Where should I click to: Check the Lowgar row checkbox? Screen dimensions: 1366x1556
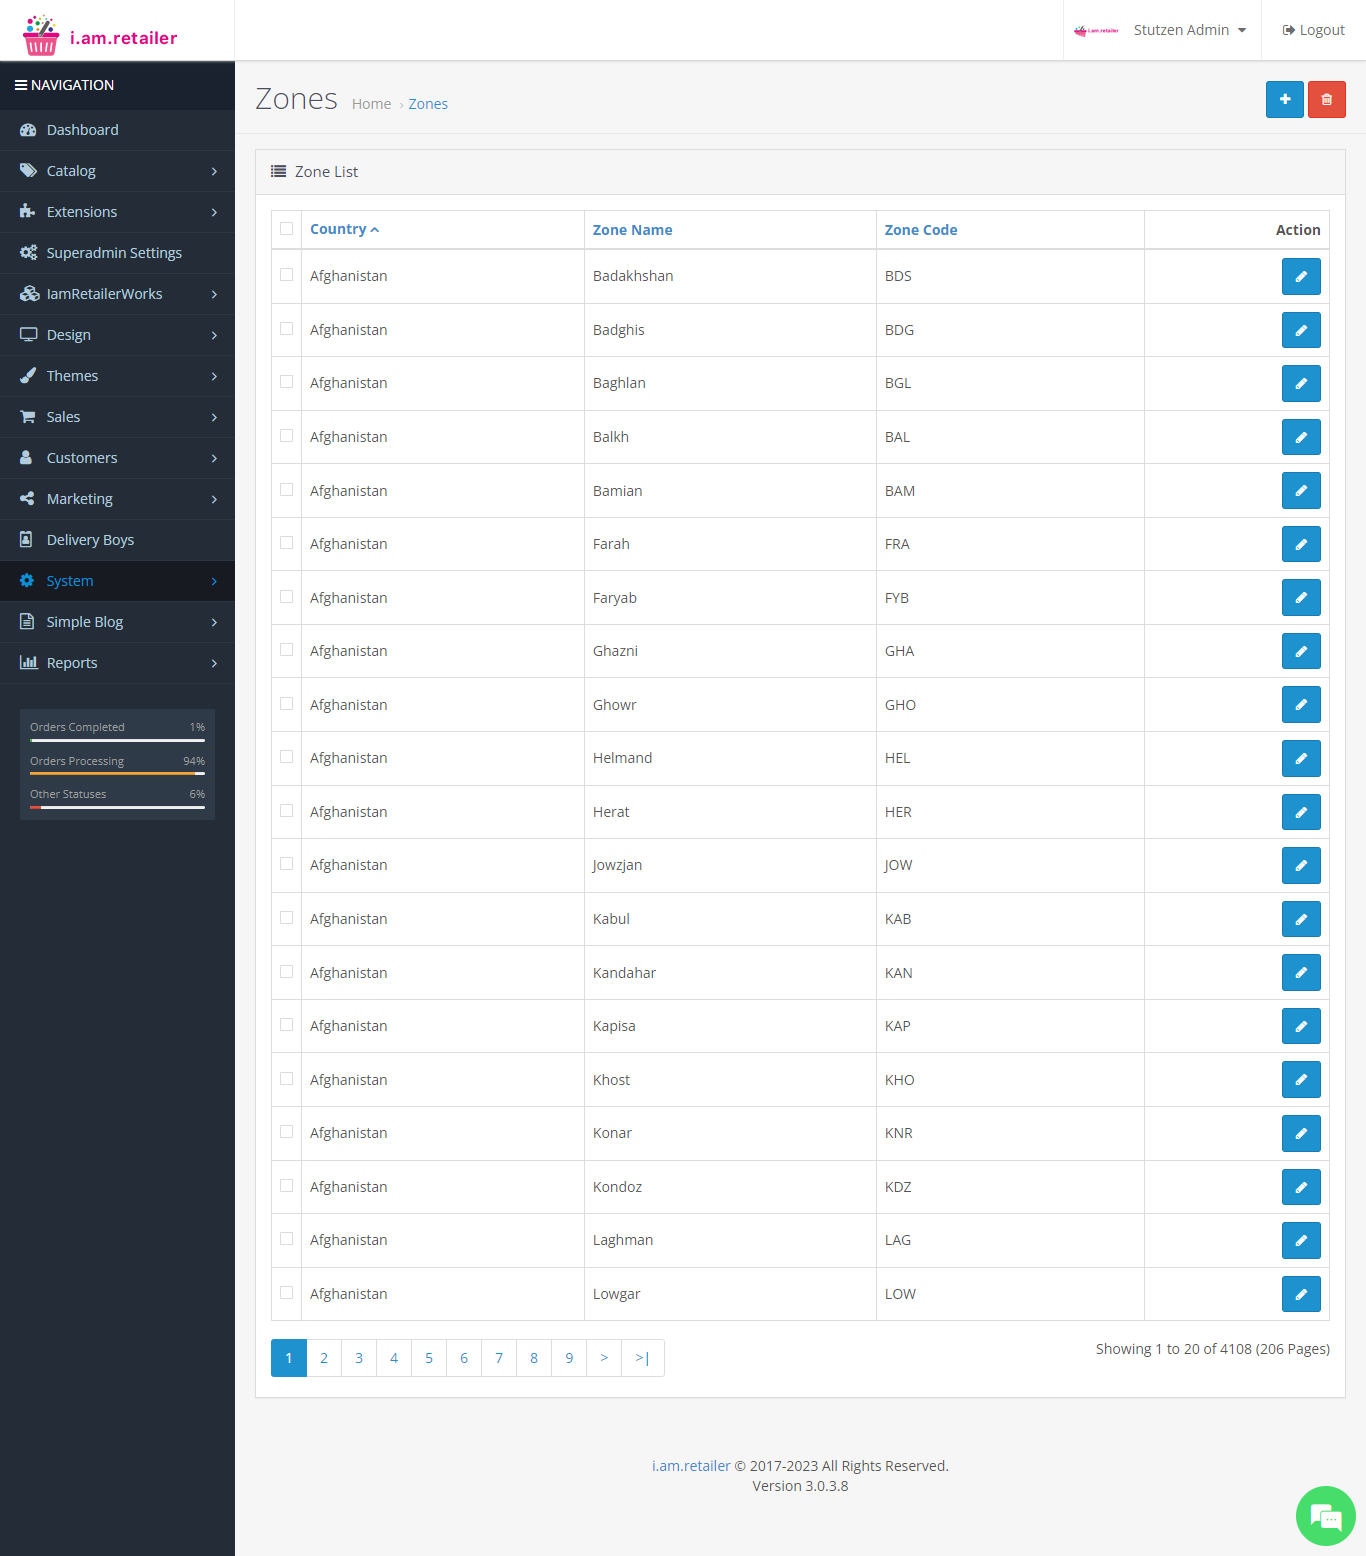point(287,1292)
